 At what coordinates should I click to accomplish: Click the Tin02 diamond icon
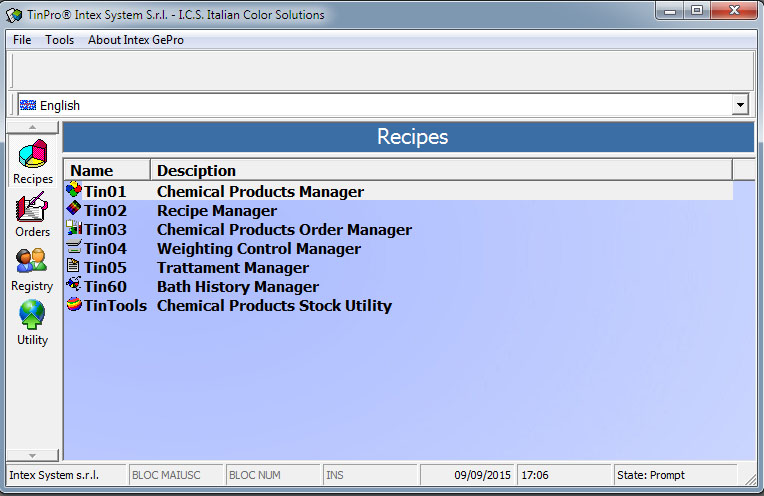[74, 208]
